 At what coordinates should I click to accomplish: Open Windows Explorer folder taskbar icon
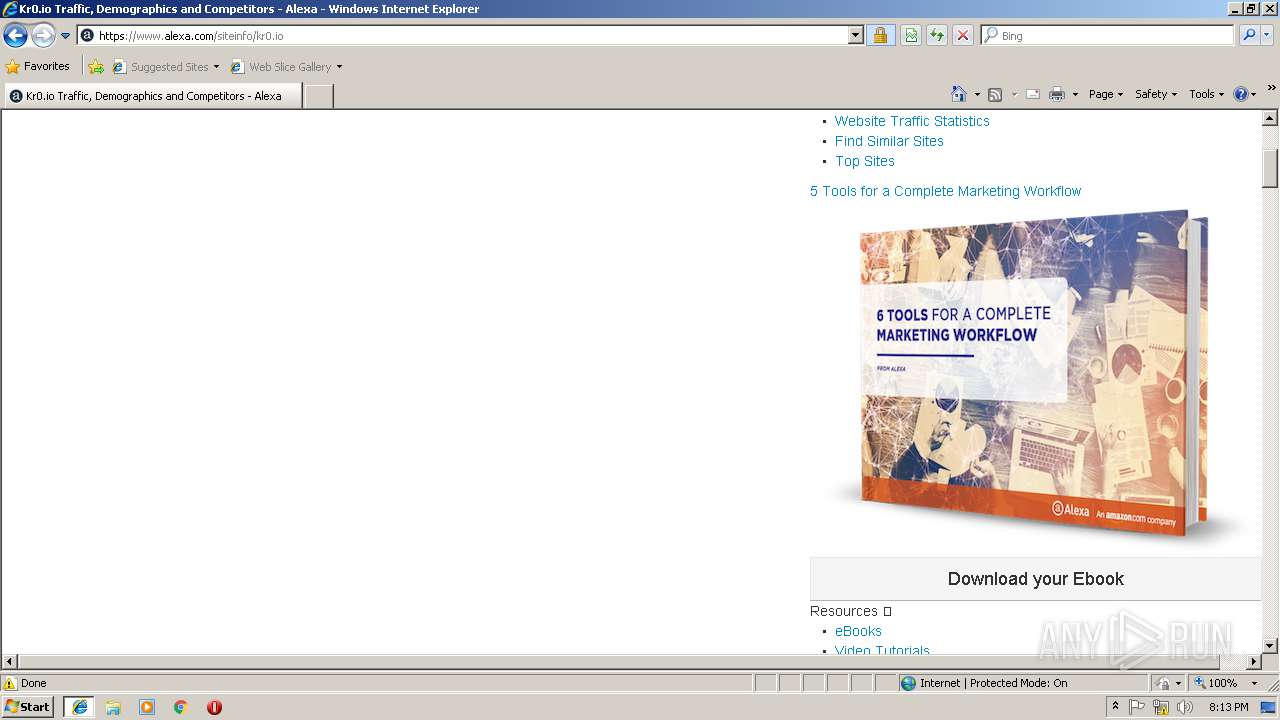[113, 707]
